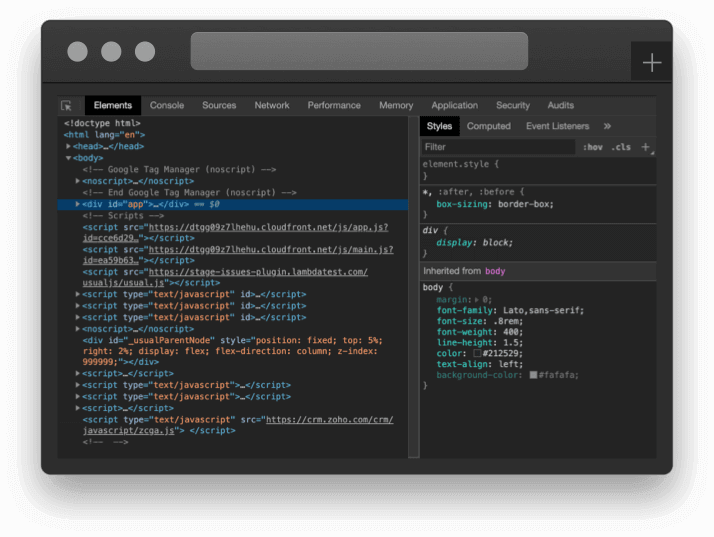Show more Styles pane tabs chevron

(607, 126)
